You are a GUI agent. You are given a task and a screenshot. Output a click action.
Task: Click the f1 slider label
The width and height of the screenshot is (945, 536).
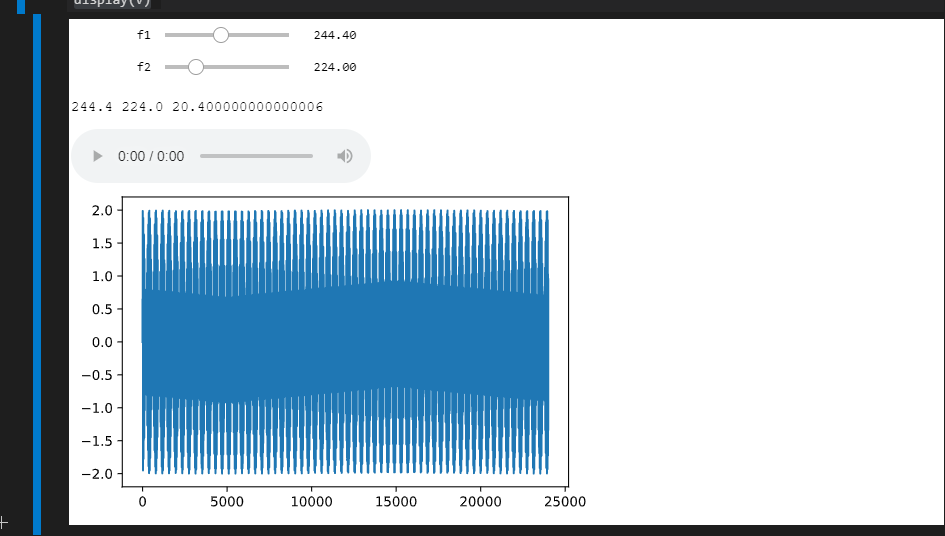tap(143, 35)
